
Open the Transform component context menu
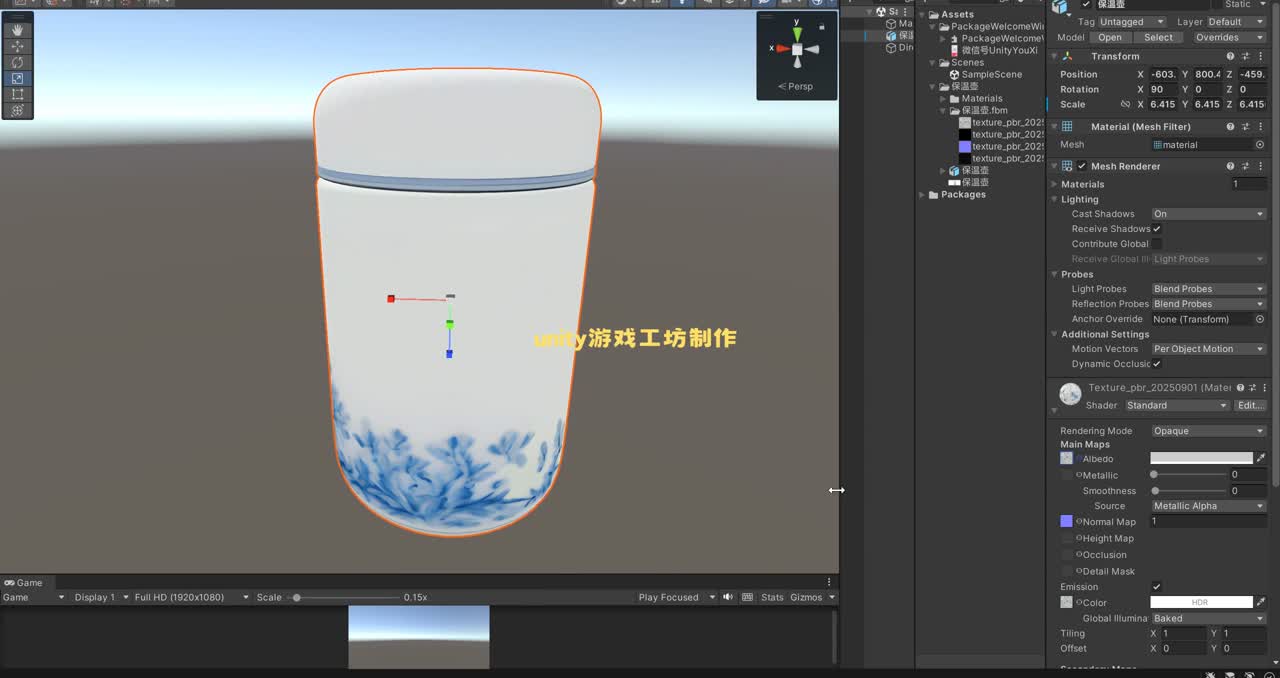[x=1262, y=56]
